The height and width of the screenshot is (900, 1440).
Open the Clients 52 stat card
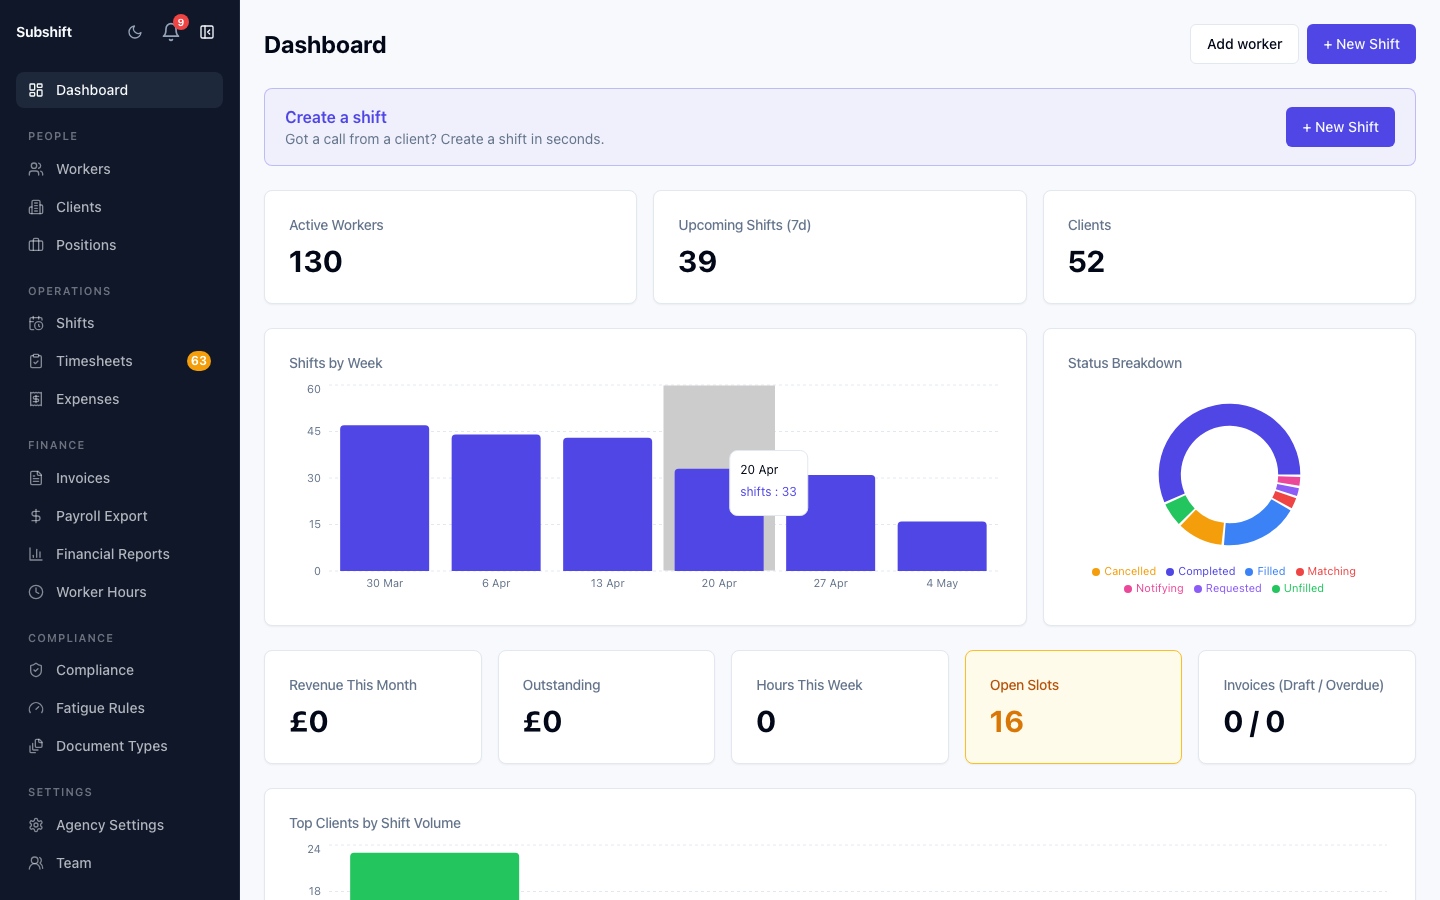pyautogui.click(x=1229, y=247)
